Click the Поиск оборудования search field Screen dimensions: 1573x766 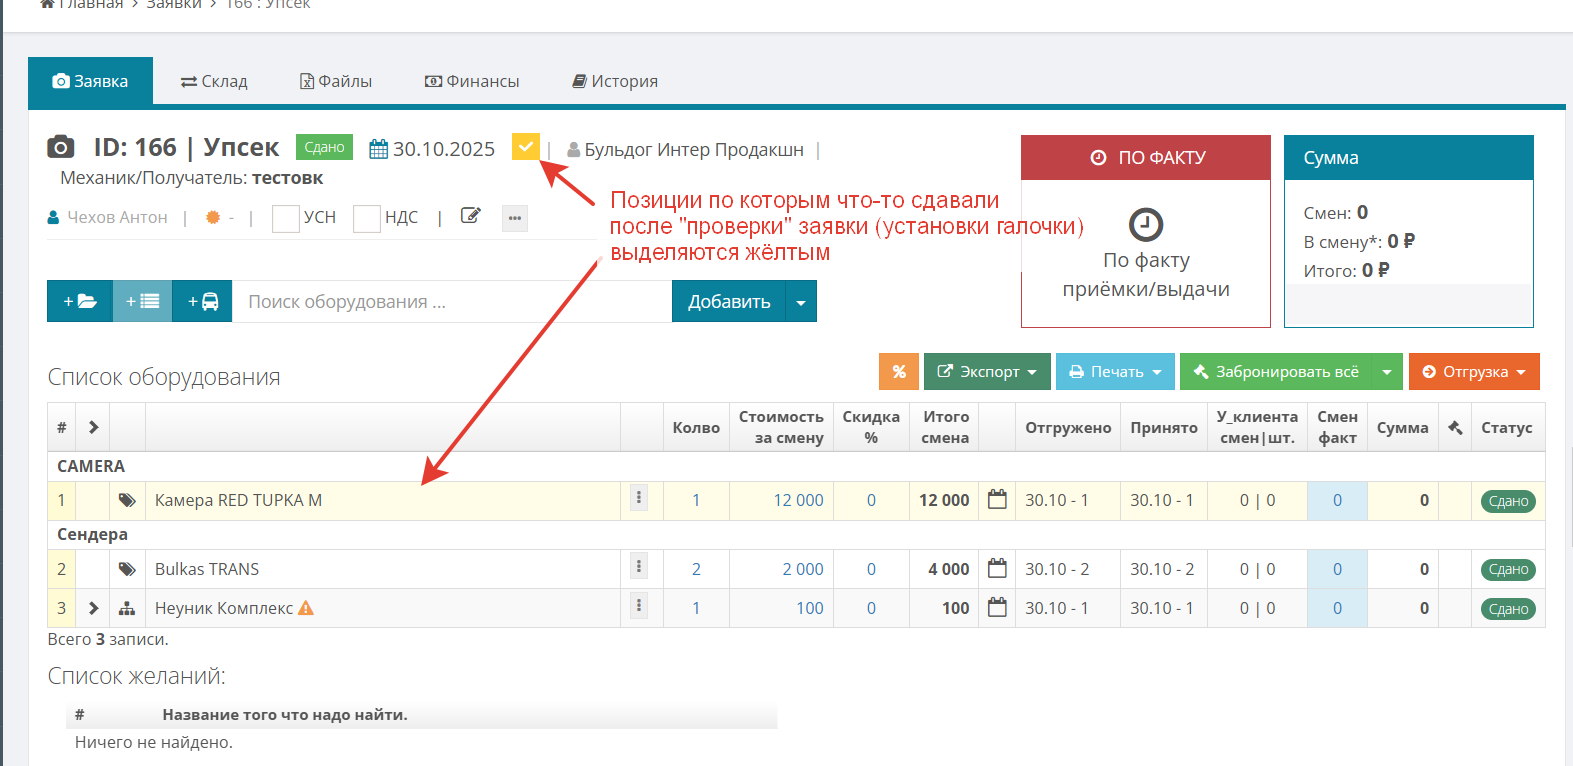tap(451, 301)
